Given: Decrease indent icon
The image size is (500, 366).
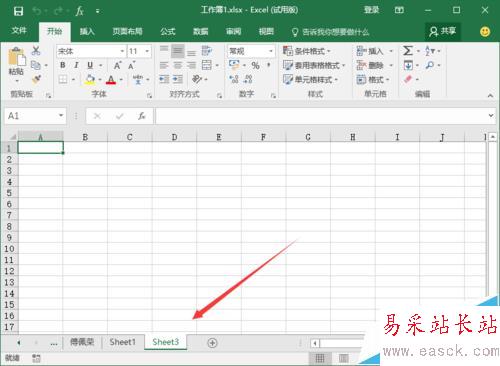Looking at the screenshot, I should pyautogui.click(x=164, y=79).
